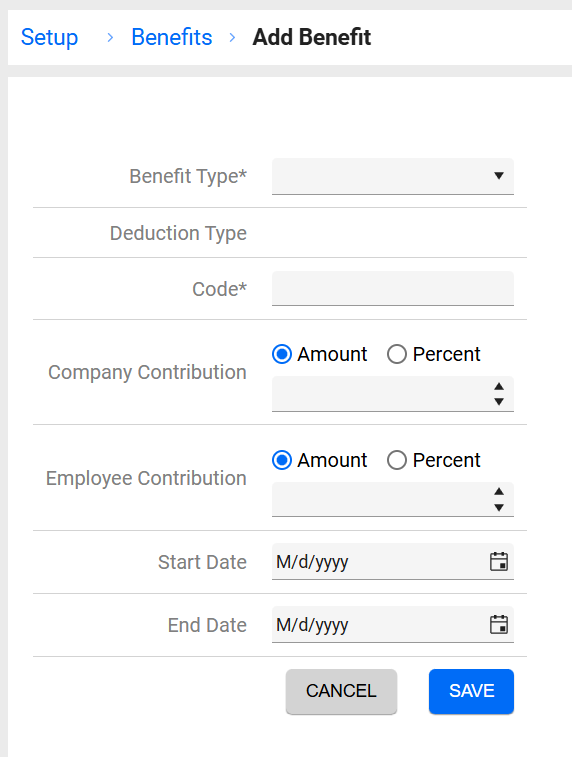The image size is (572, 757).
Task: Increase Company Contribution with up arrow
Action: (x=499, y=386)
